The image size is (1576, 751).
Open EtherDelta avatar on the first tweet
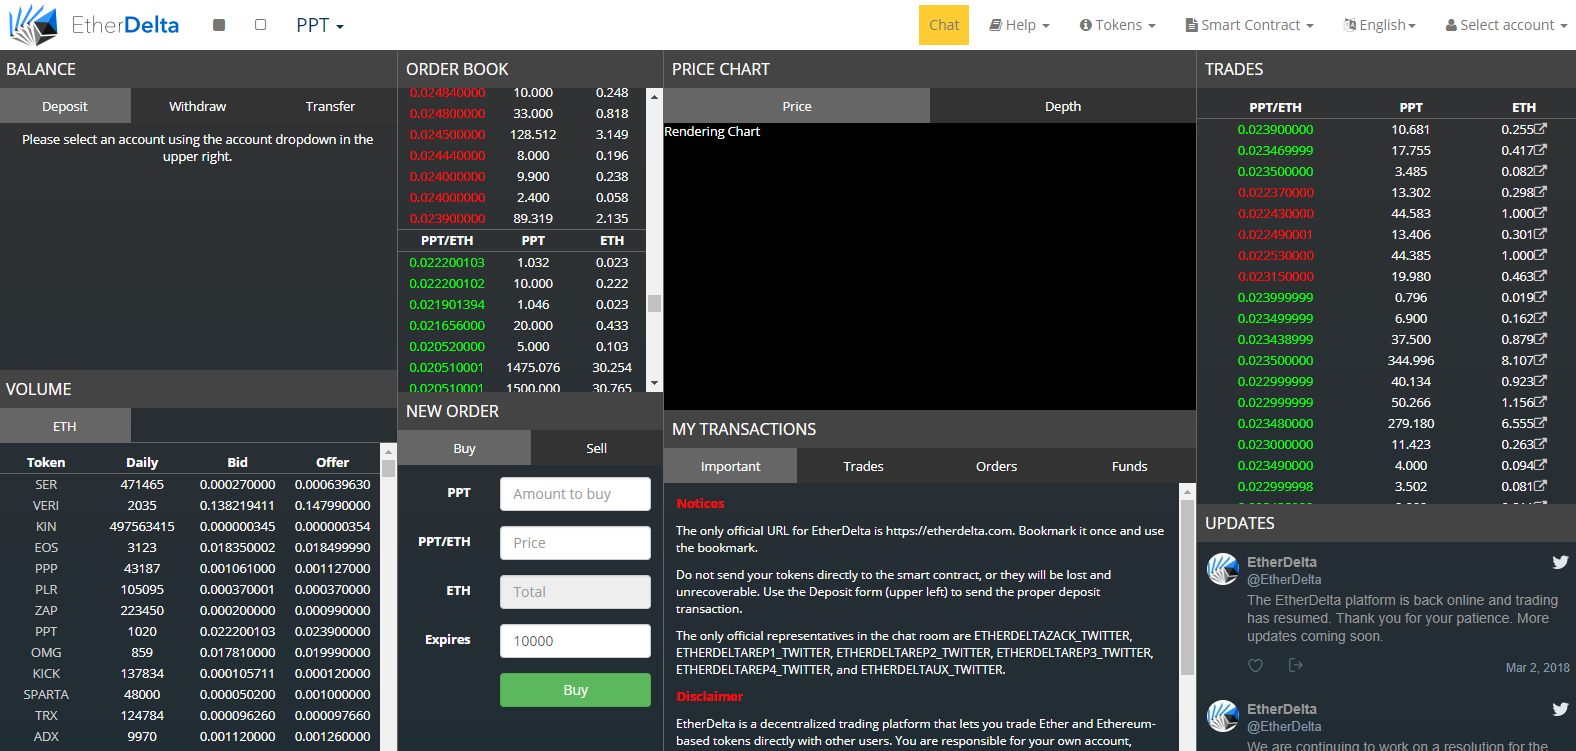point(1223,569)
